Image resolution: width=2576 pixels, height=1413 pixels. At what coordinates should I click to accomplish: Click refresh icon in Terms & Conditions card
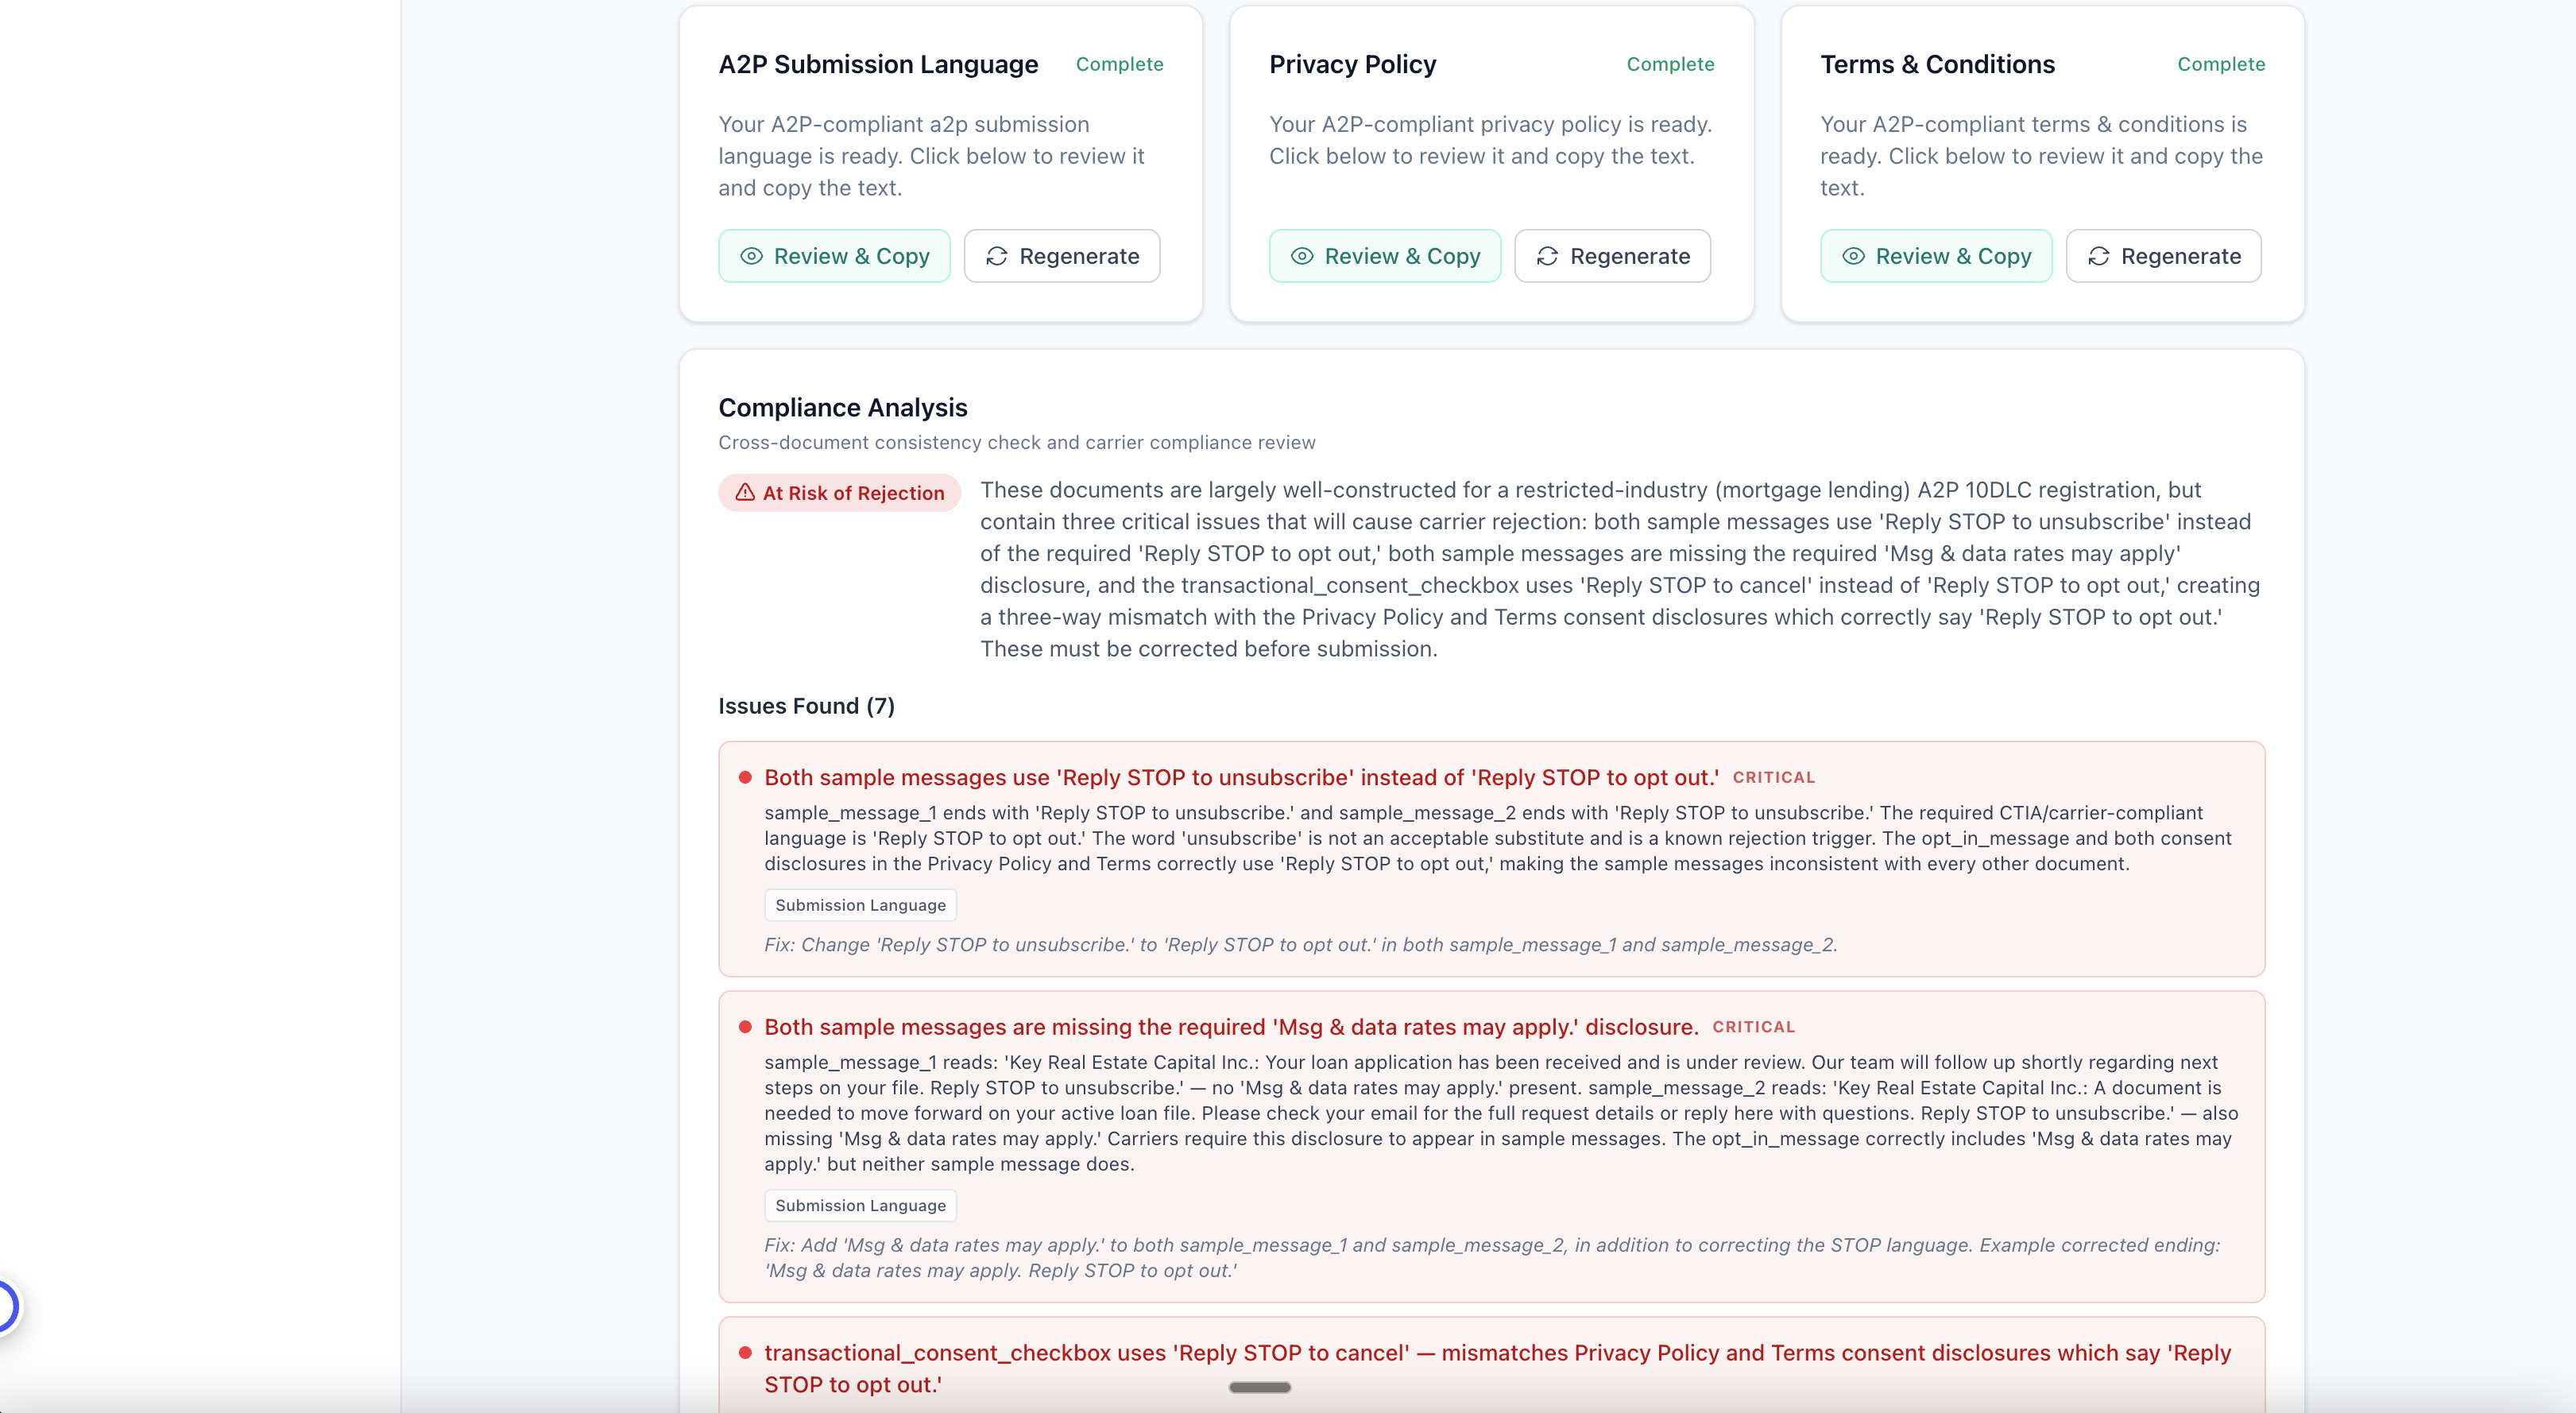(x=2099, y=256)
